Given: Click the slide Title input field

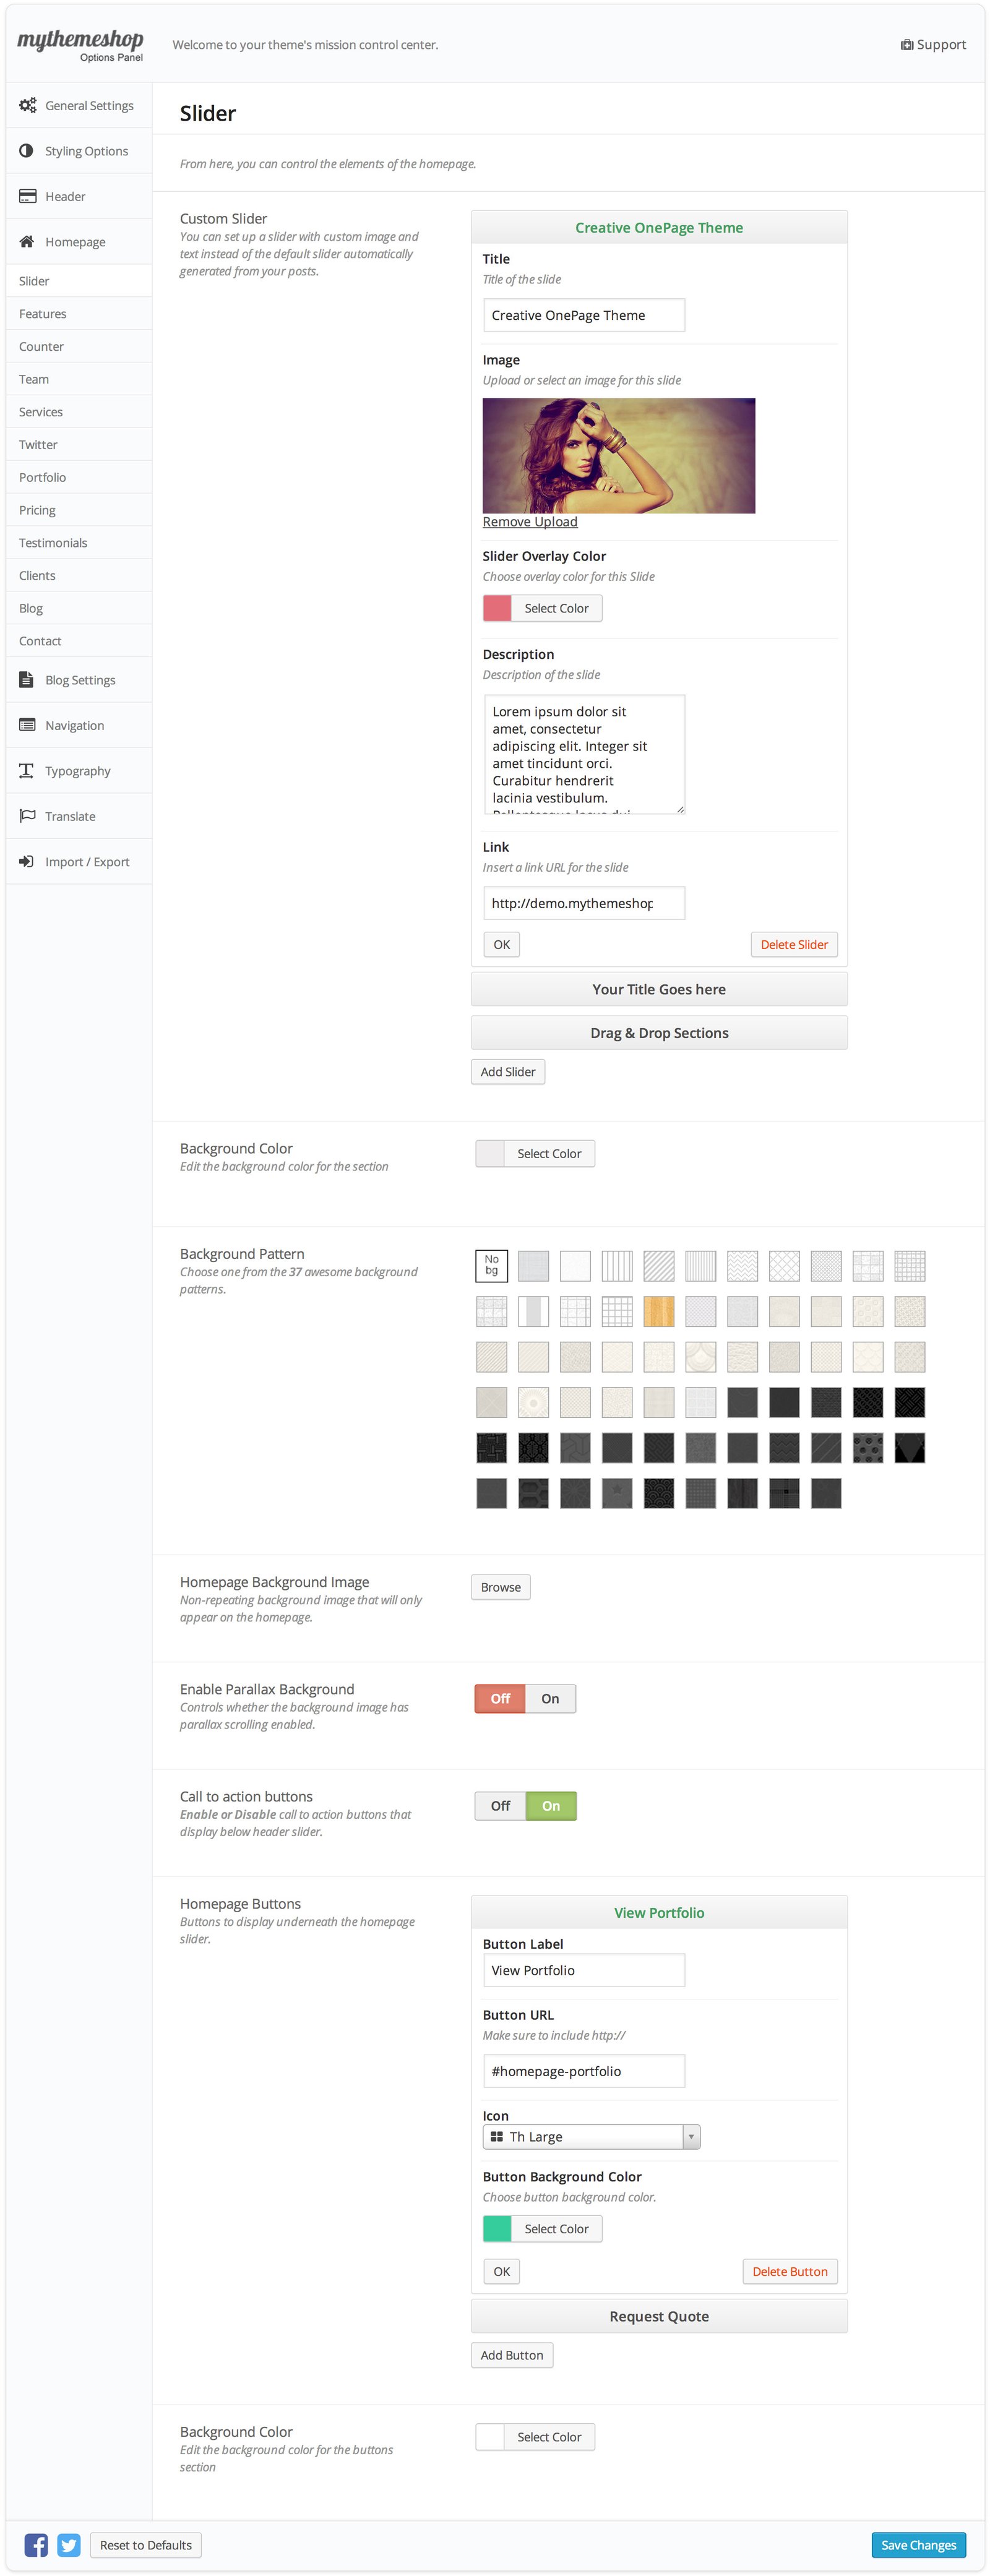Looking at the screenshot, I should 584,316.
